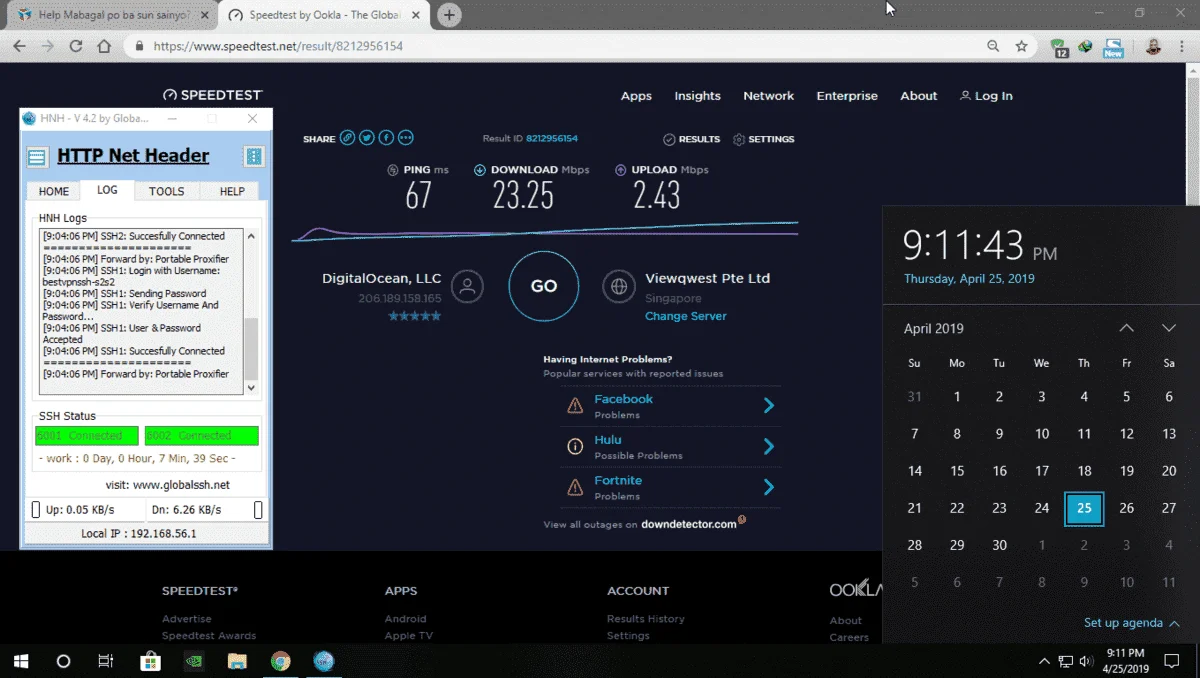Viewport: 1200px width, 678px height.
Task: Expand Facebook problems chevron
Action: [x=768, y=405]
